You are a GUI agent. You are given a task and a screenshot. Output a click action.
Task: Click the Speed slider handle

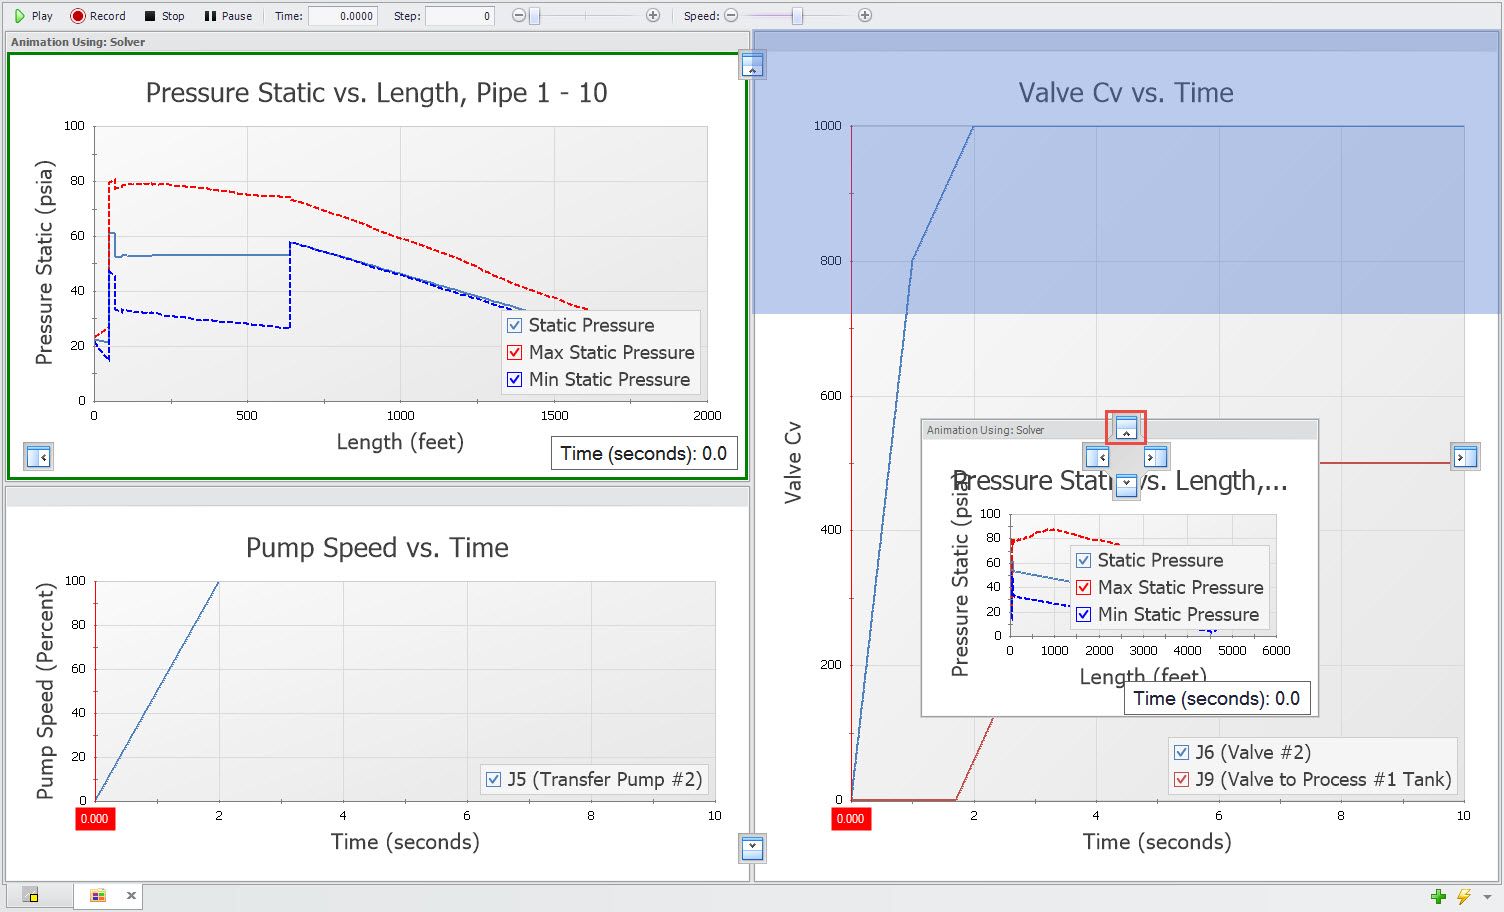click(x=797, y=16)
